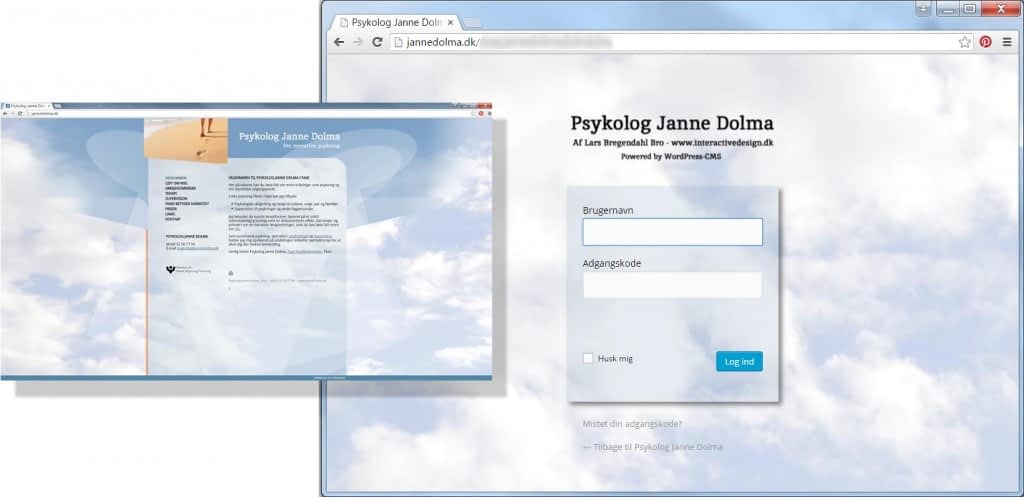The height and width of the screenshot is (497, 1024).
Task: Open the Pinterest extension in login window
Action: [985, 42]
